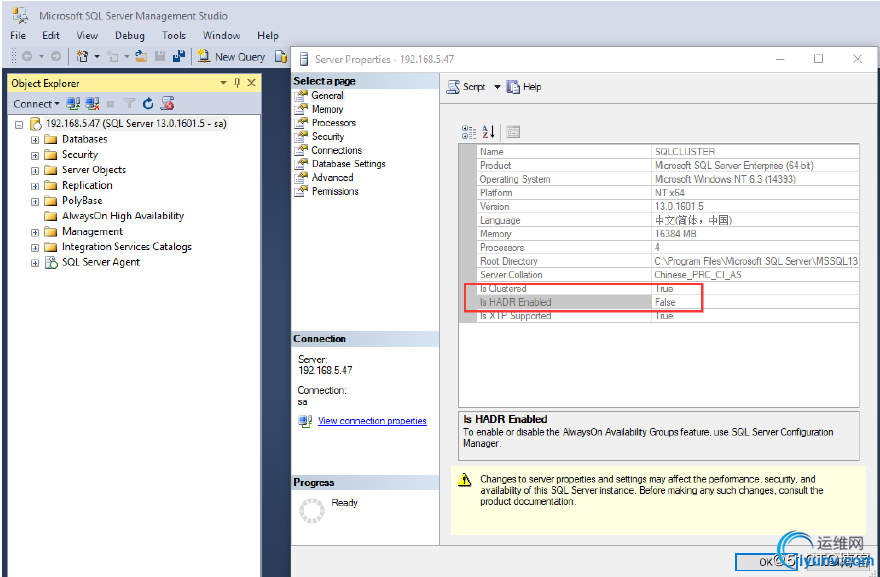Screen dimensions: 880x577
Task: Open View connection properties link
Action: click(x=372, y=421)
